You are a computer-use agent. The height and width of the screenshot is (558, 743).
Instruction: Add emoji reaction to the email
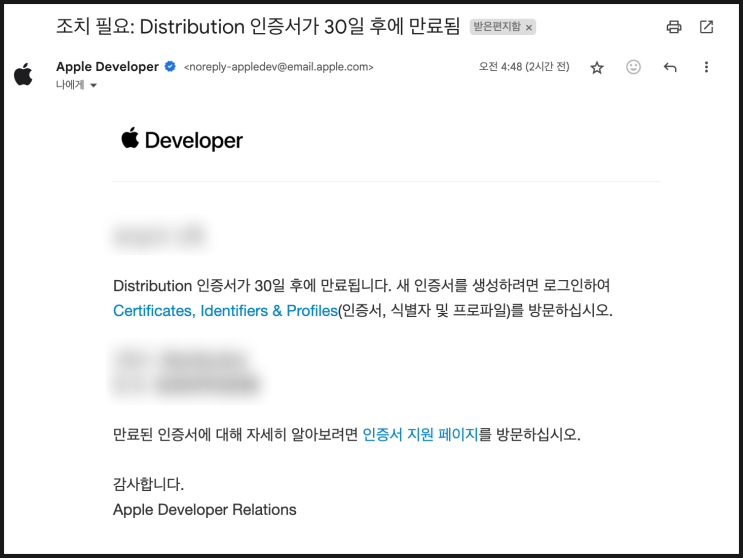[x=633, y=67]
